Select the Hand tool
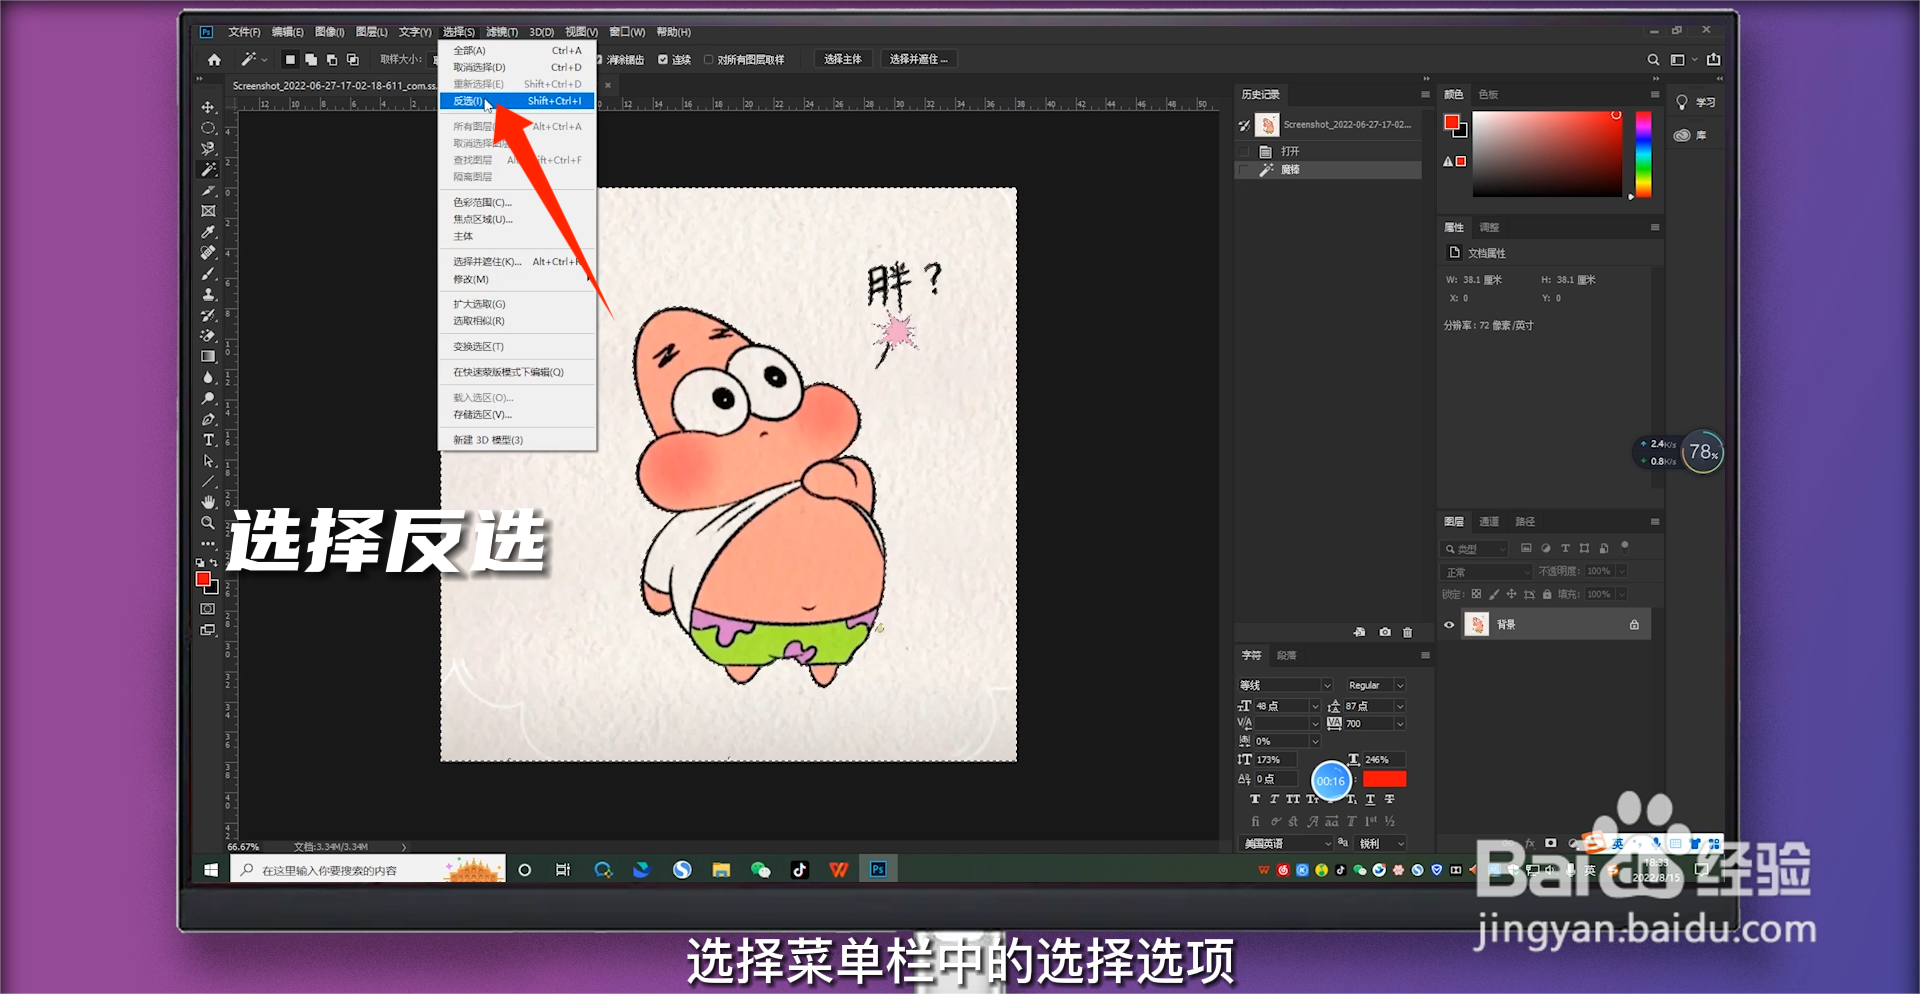This screenshot has width=1920, height=994. [x=208, y=502]
